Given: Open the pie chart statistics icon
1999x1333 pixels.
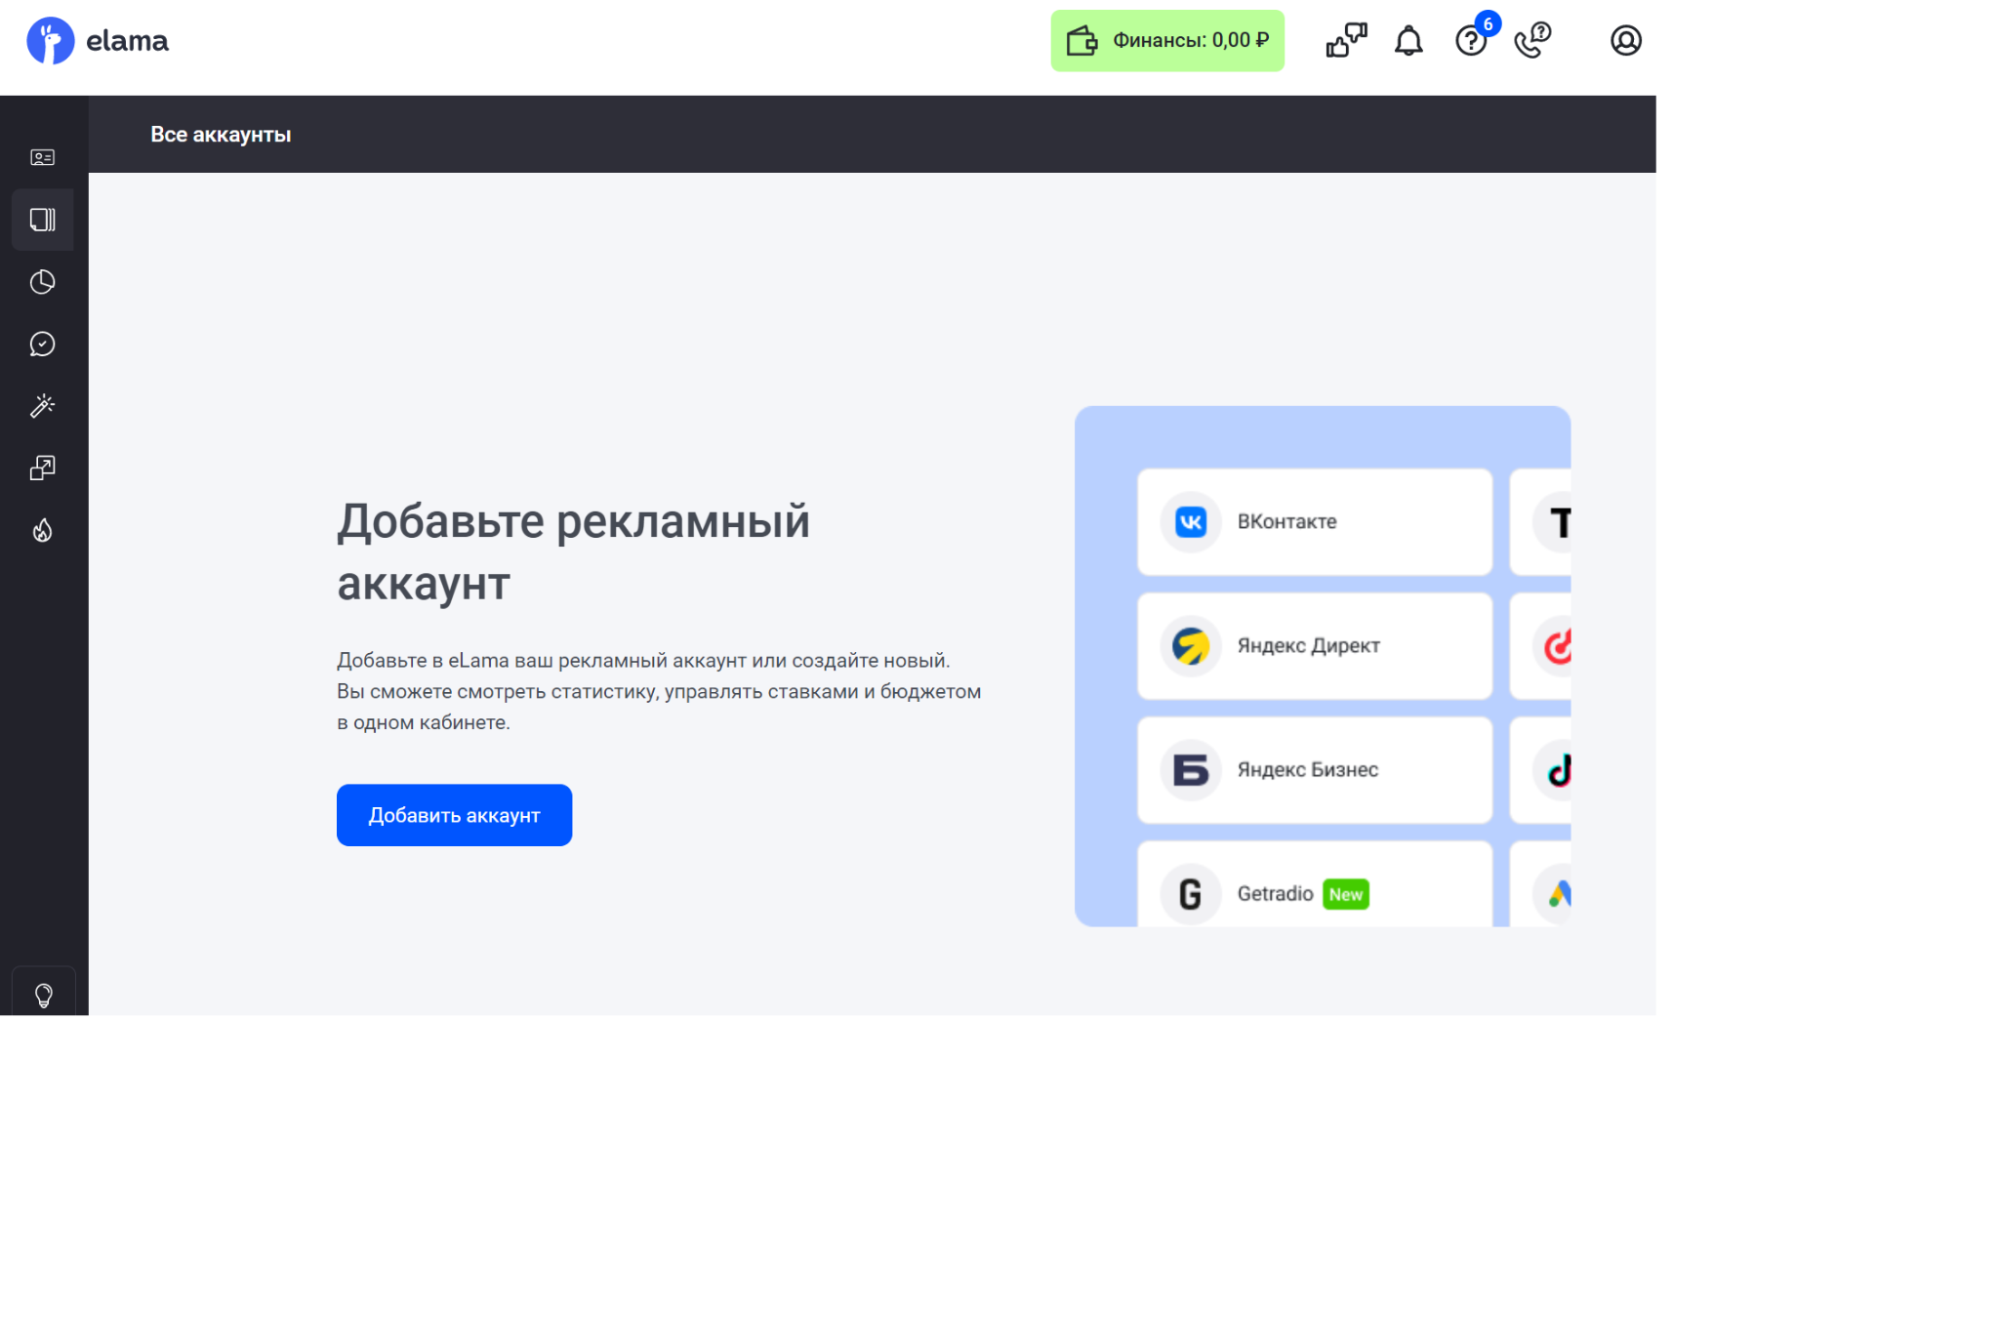Looking at the screenshot, I should [43, 282].
